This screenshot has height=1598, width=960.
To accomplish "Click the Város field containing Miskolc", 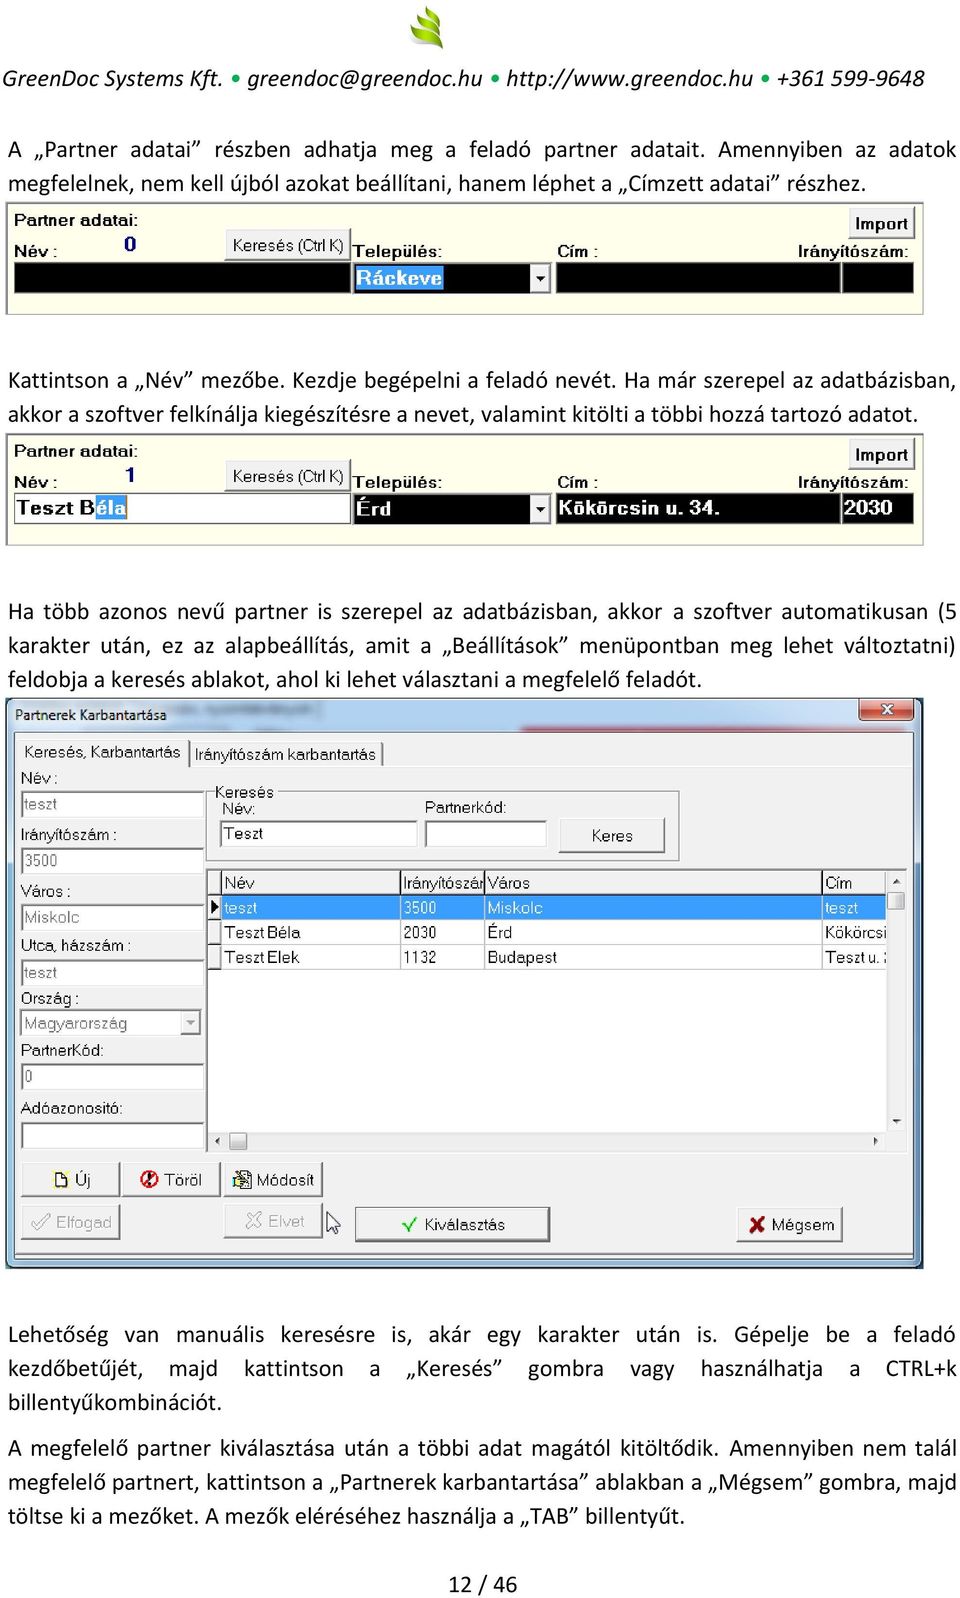I will point(112,917).
